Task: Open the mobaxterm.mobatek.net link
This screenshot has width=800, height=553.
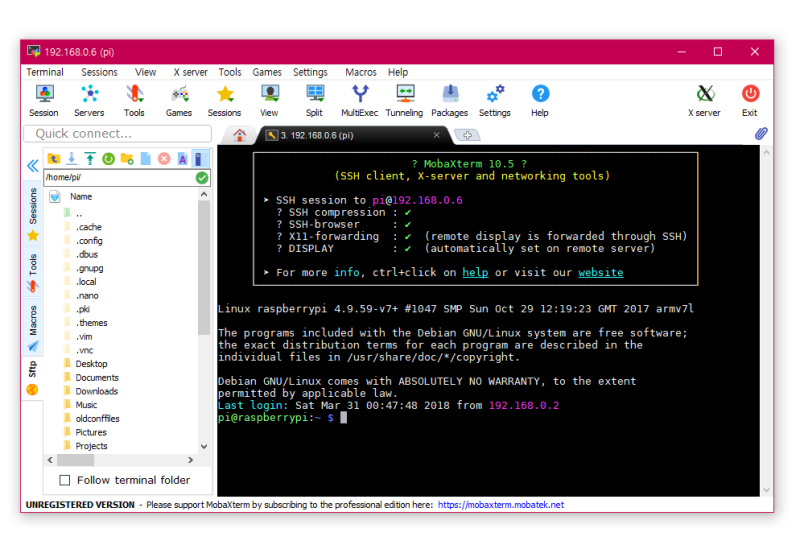Action: point(501,505)
